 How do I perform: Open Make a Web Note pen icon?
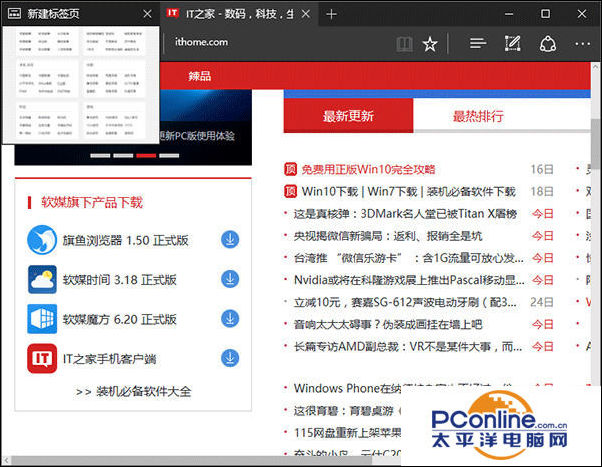pyautogui.click(x=513, y=43)
